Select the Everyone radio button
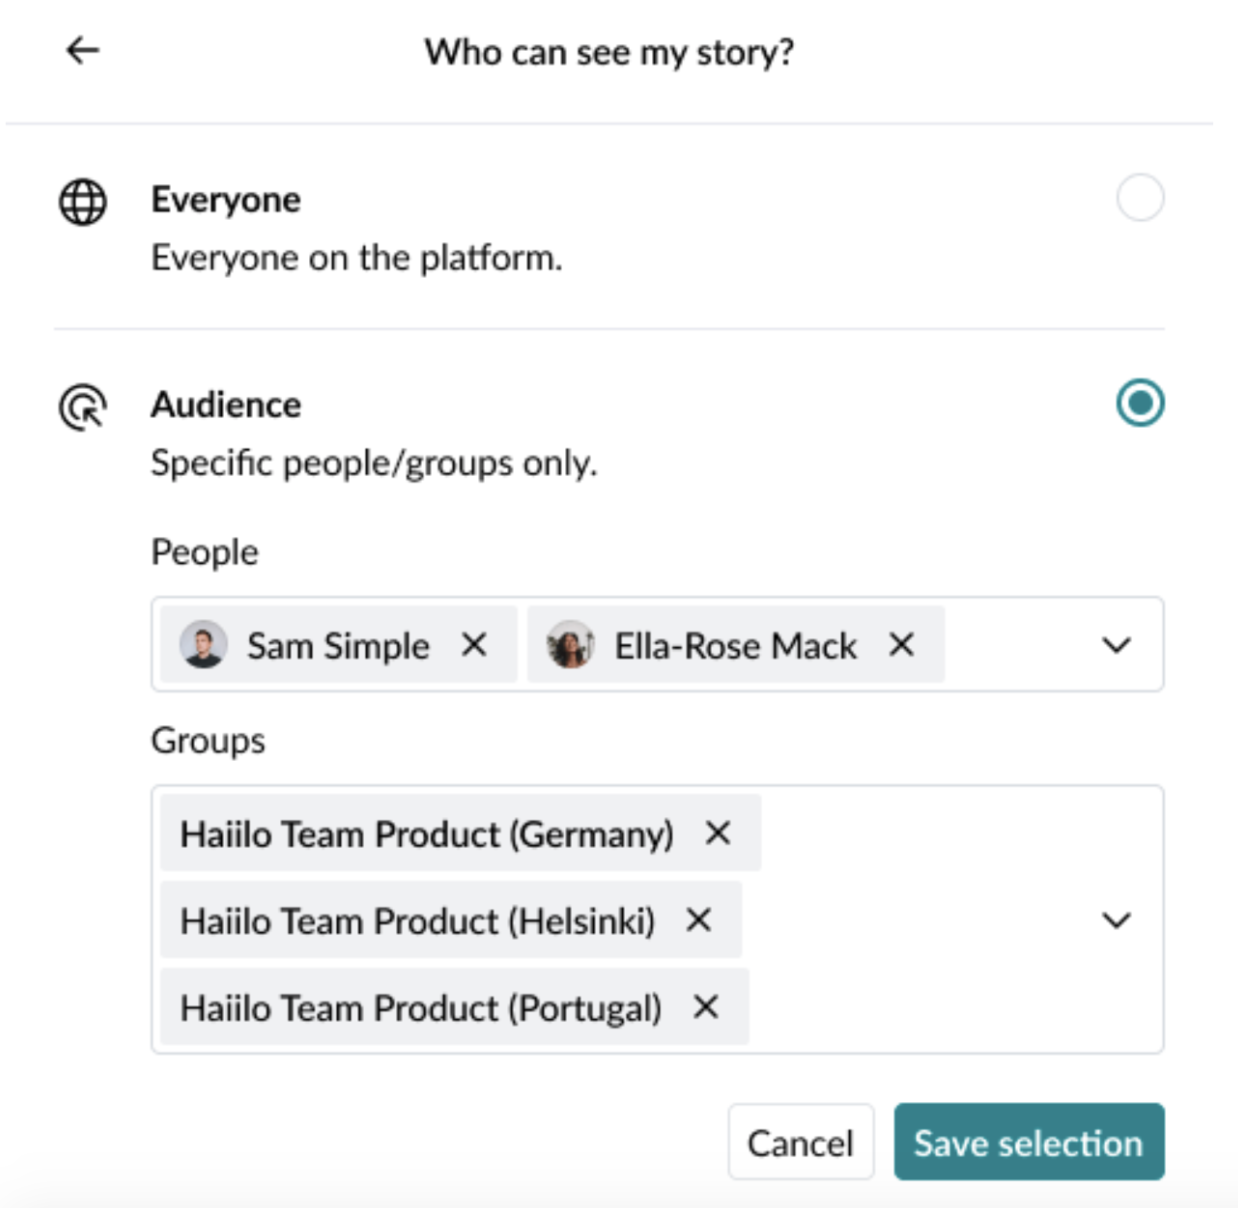 pyautogui.click(x=1140, y=197)
